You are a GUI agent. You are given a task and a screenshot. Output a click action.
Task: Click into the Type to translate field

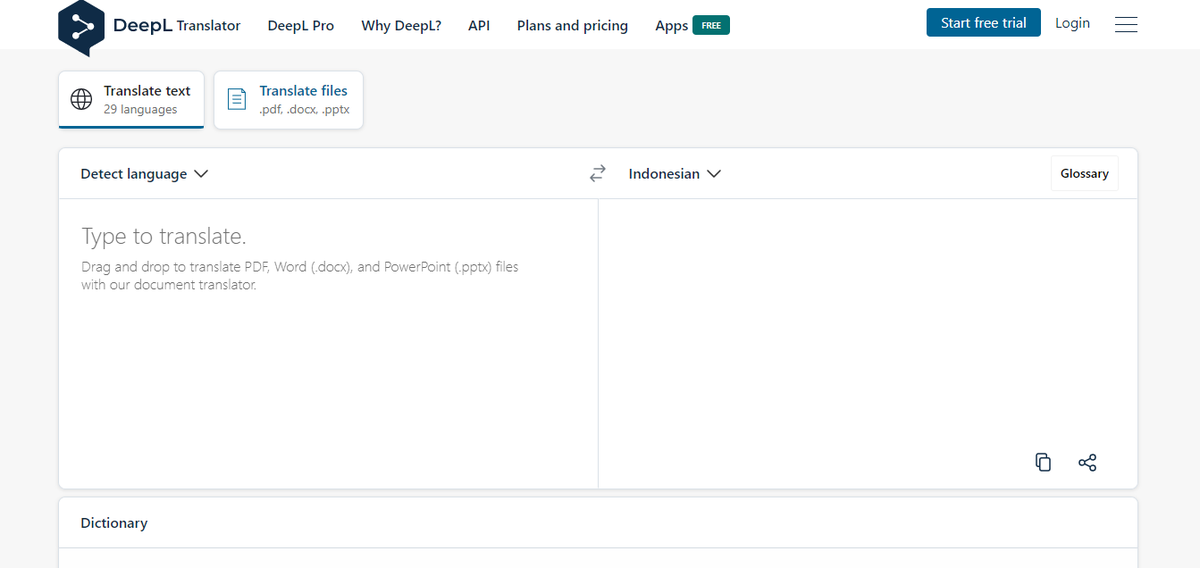[x=328, y=343]
